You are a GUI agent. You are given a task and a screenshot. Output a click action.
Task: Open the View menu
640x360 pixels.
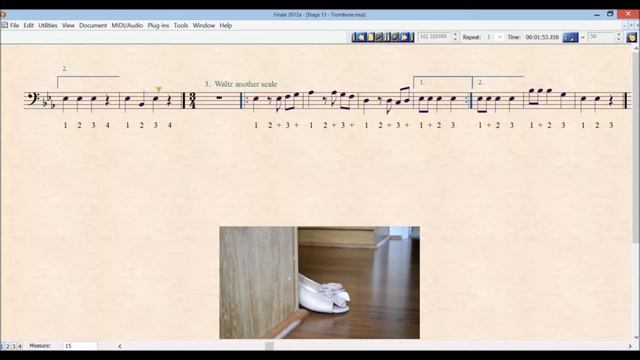coord(68,25)
